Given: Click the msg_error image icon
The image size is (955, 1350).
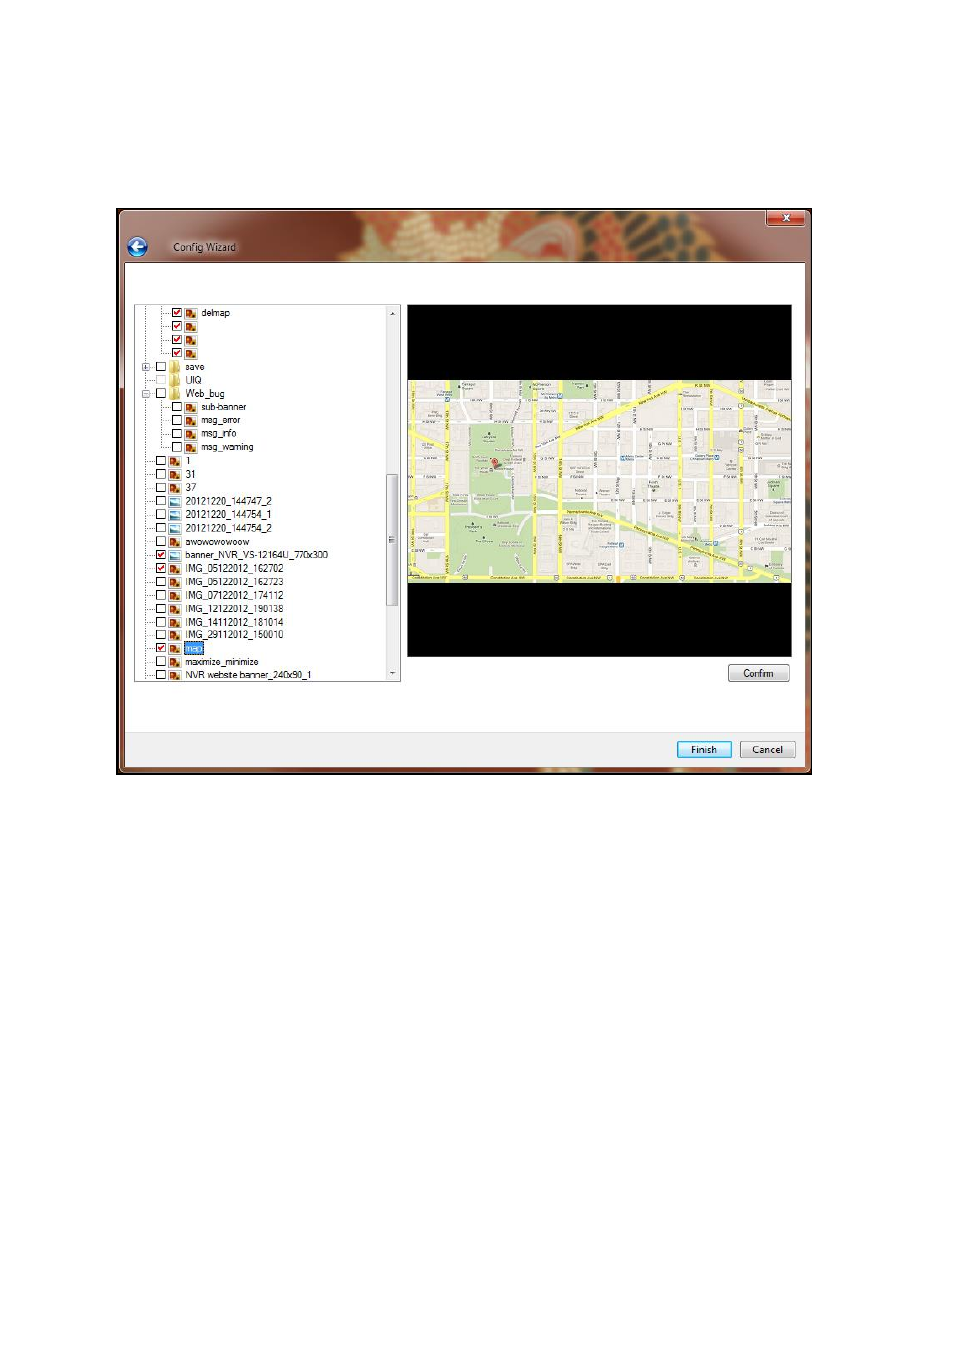Looking at the screenshot, I should [x=191, y=420].
